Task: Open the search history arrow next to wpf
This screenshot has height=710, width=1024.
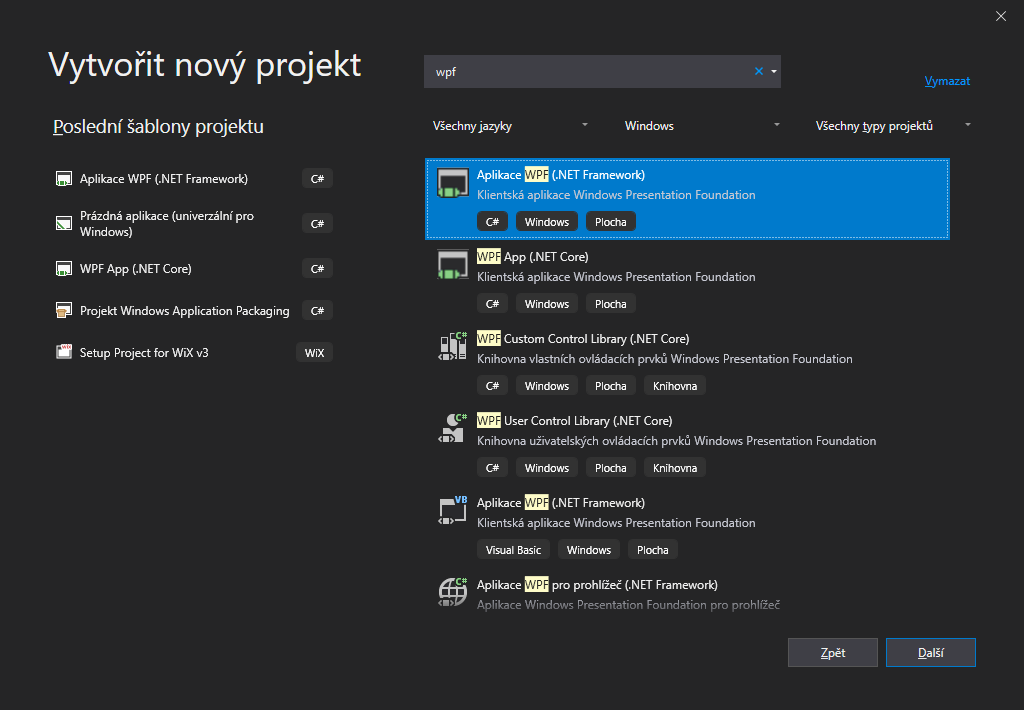Action: point(774,71)
